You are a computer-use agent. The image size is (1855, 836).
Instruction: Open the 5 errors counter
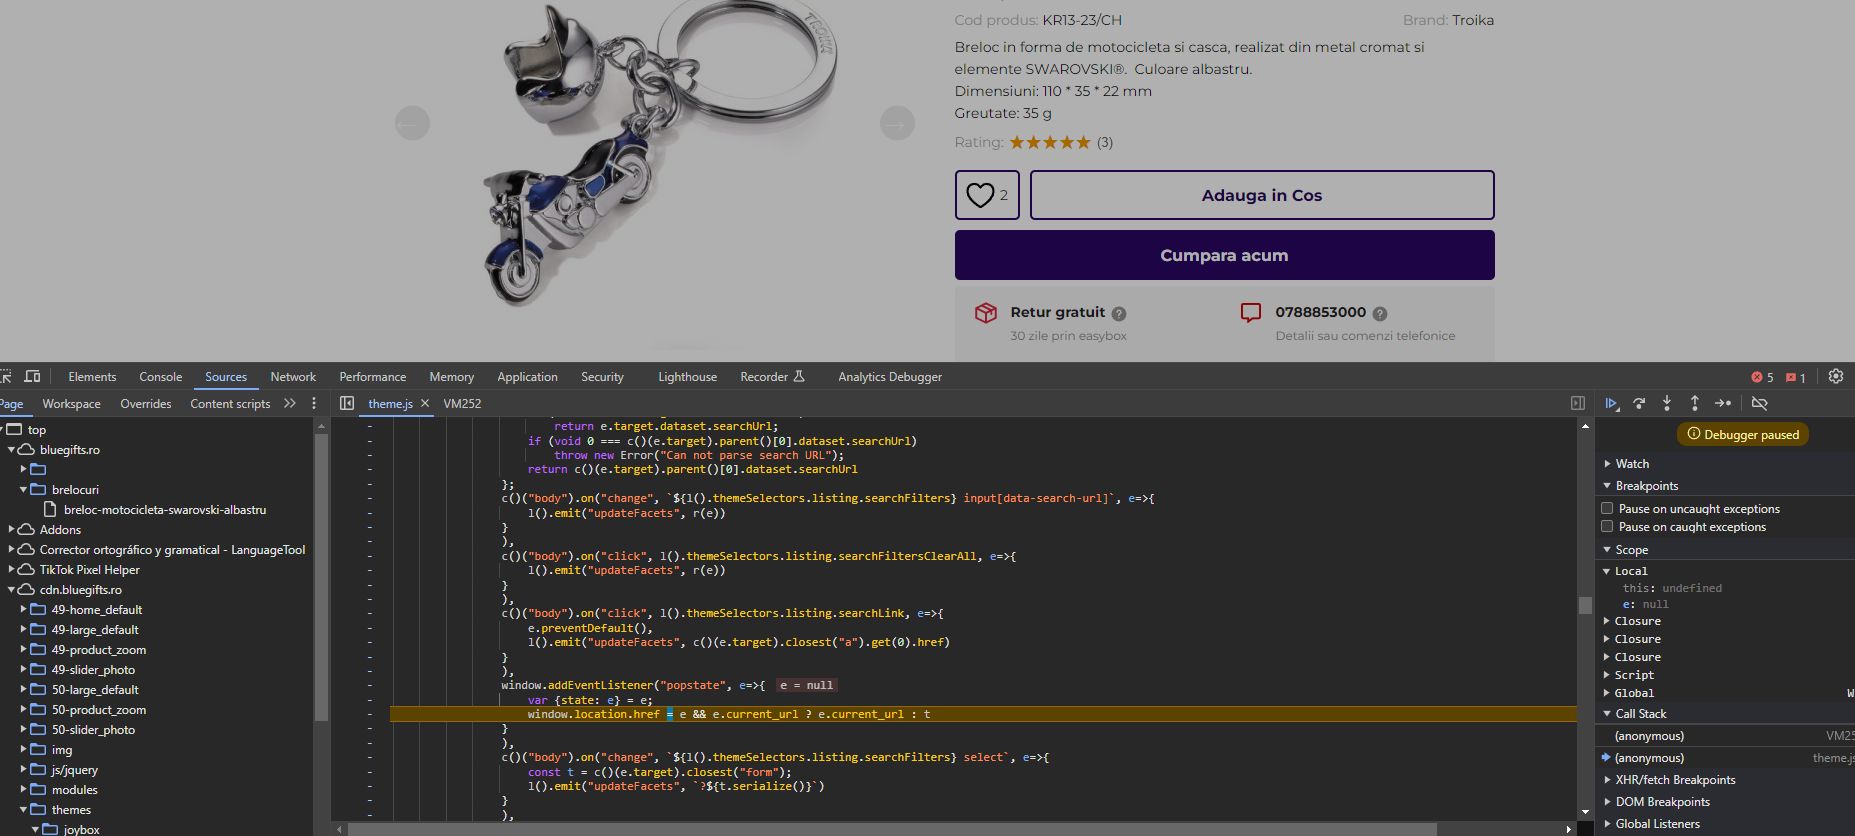1762,377
